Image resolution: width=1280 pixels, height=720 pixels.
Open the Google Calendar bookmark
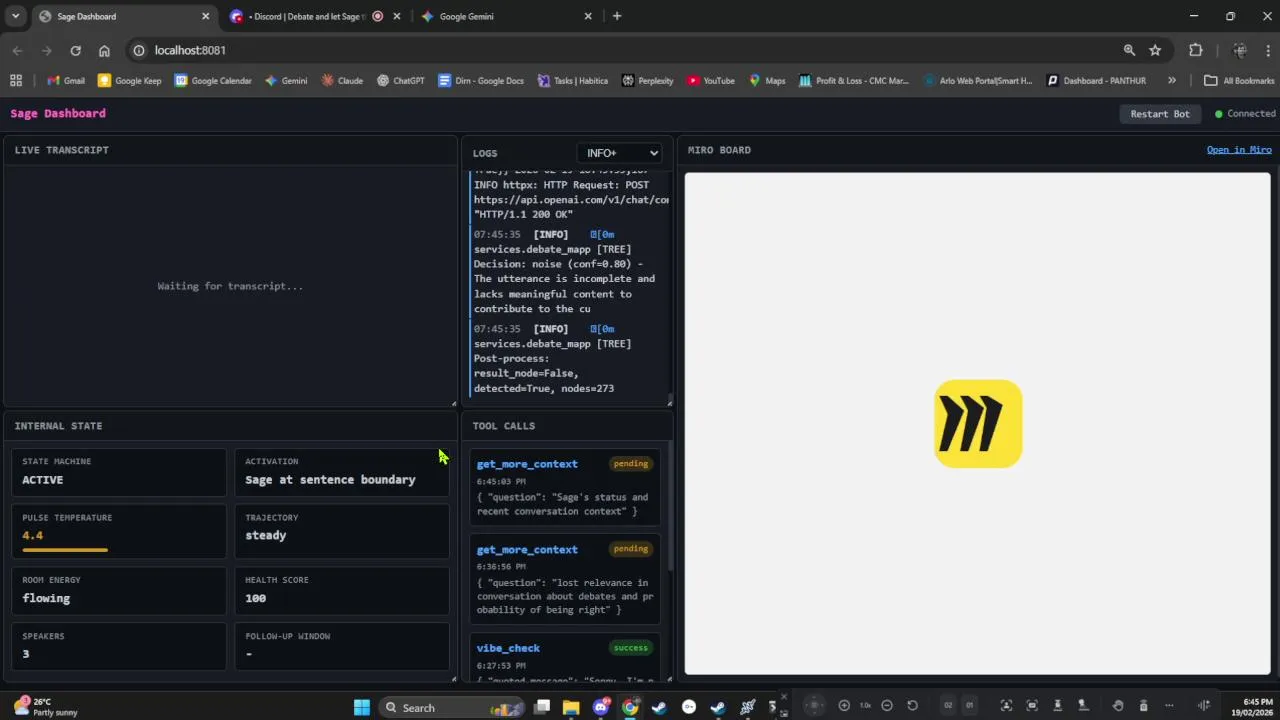tap(213, 81)
